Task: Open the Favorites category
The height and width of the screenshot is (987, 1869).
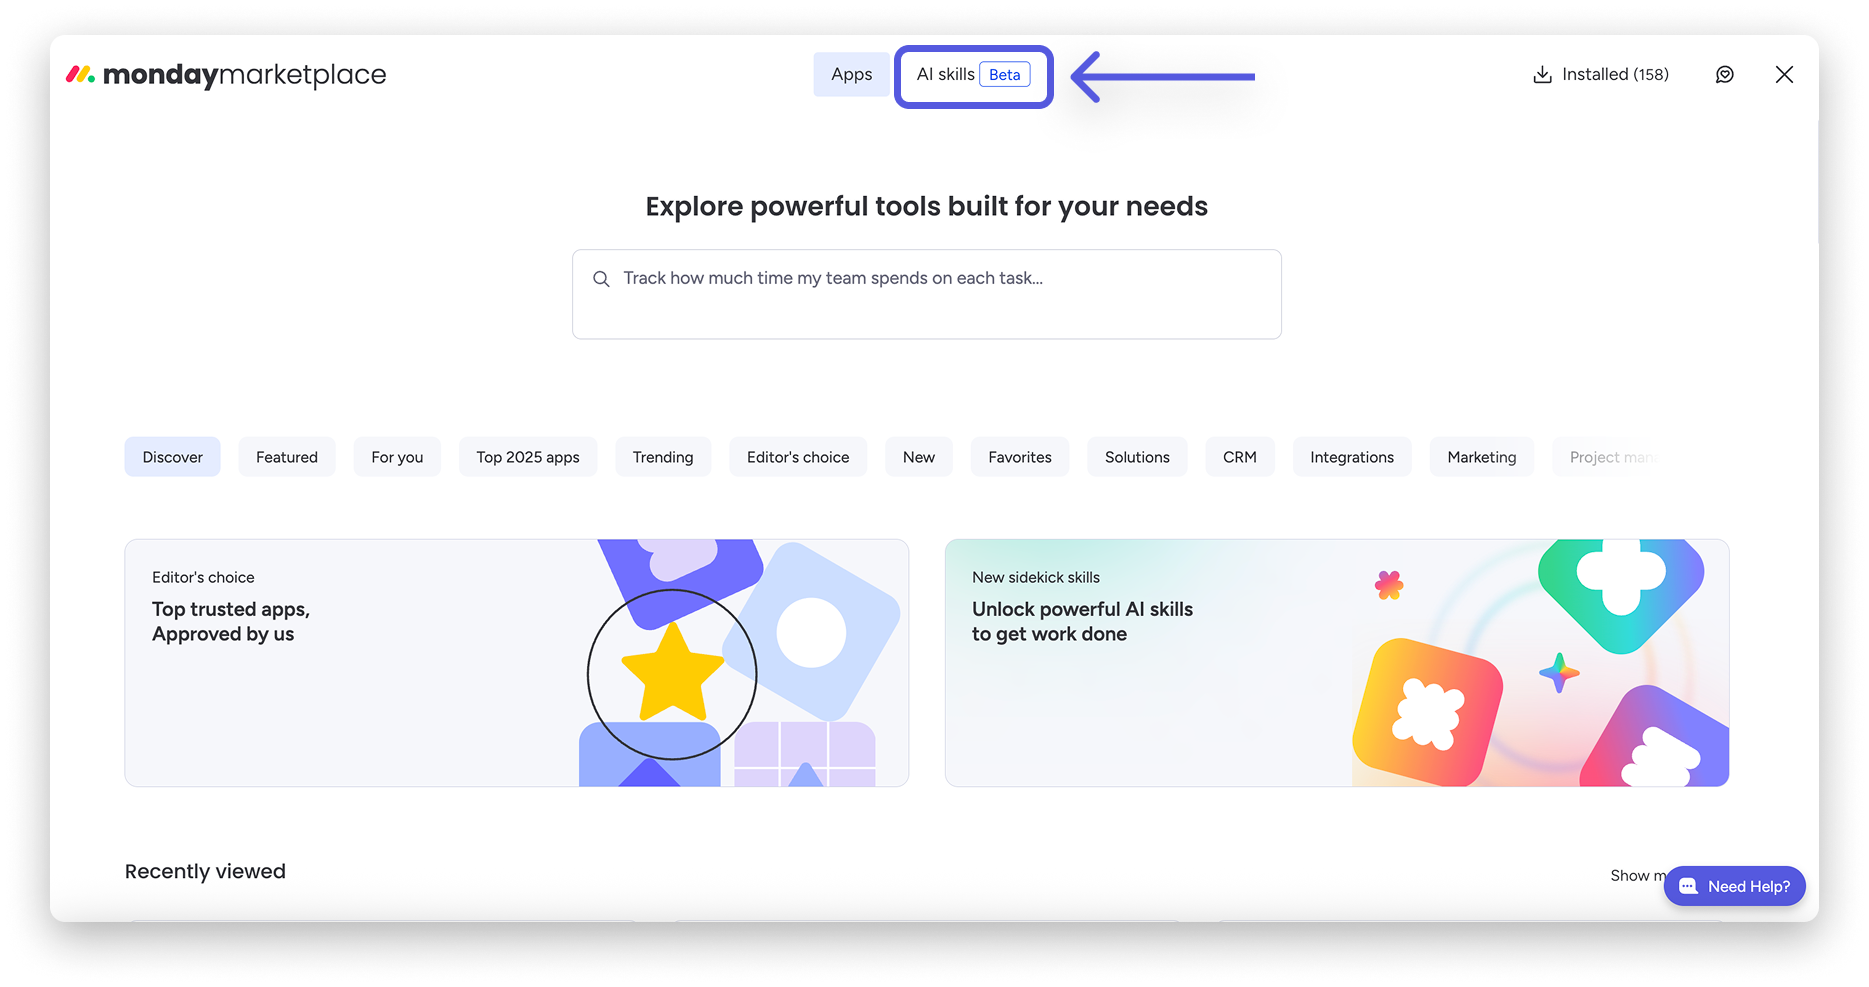Action: click(x=1020, y=457)
